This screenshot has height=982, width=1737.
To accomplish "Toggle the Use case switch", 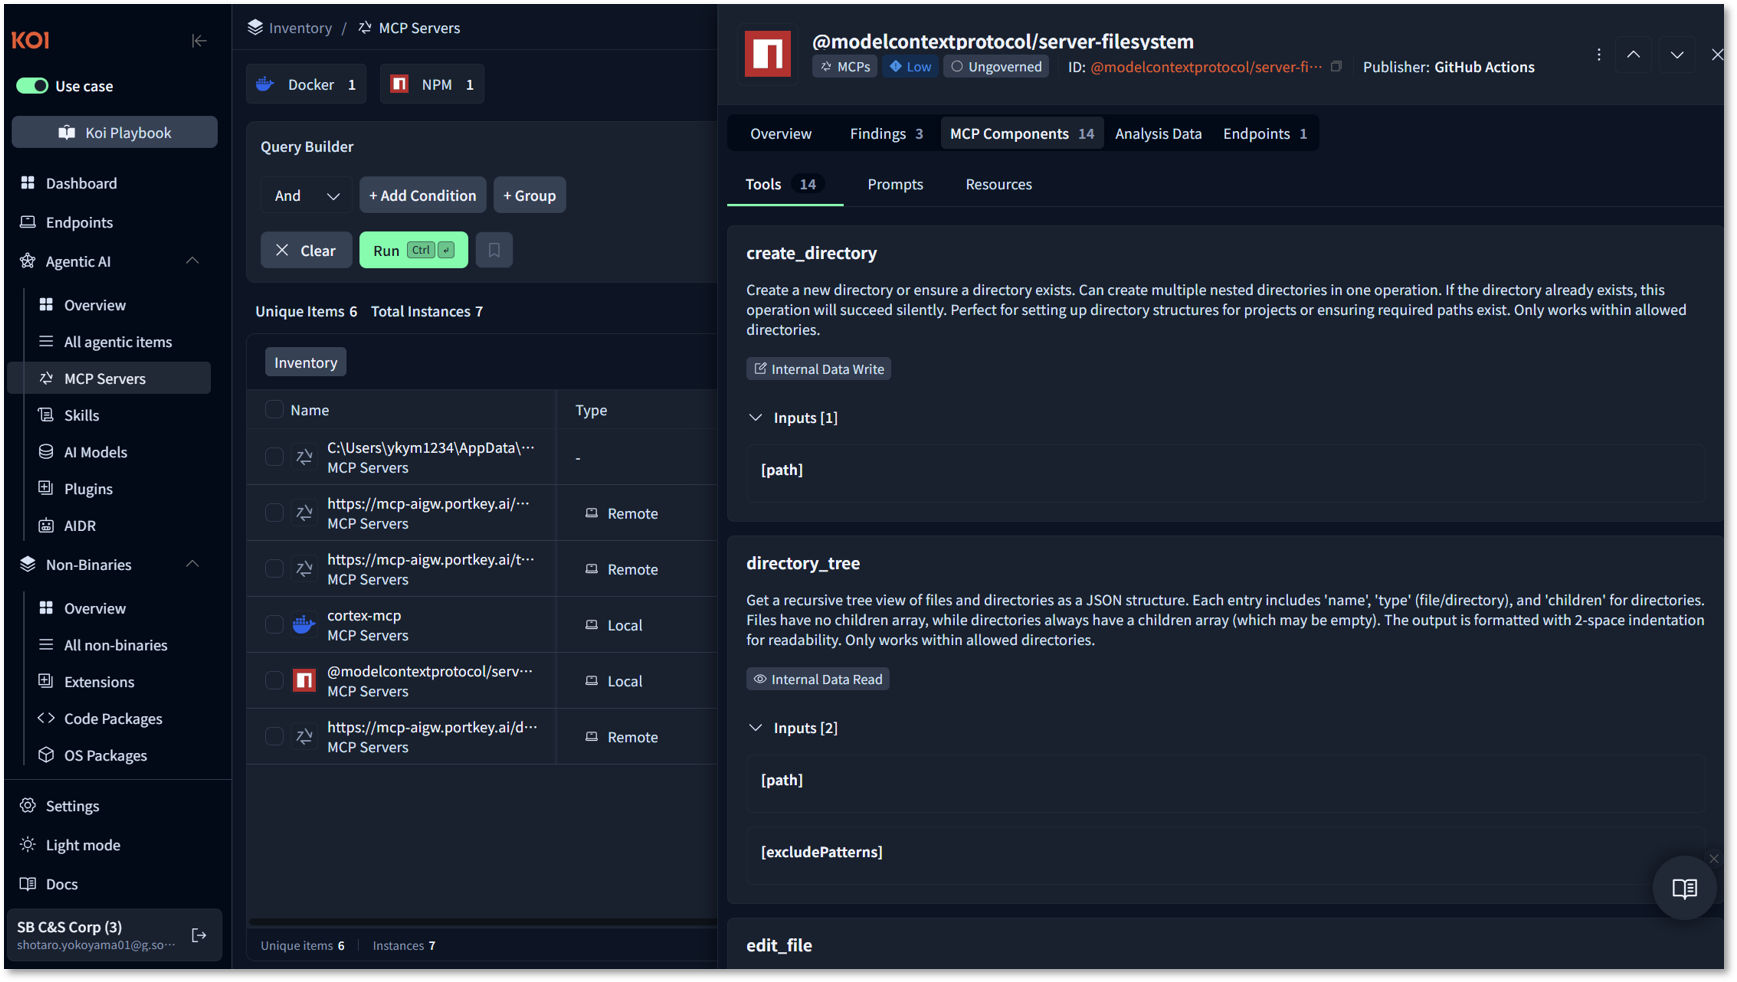I will (x=32, y=86).
